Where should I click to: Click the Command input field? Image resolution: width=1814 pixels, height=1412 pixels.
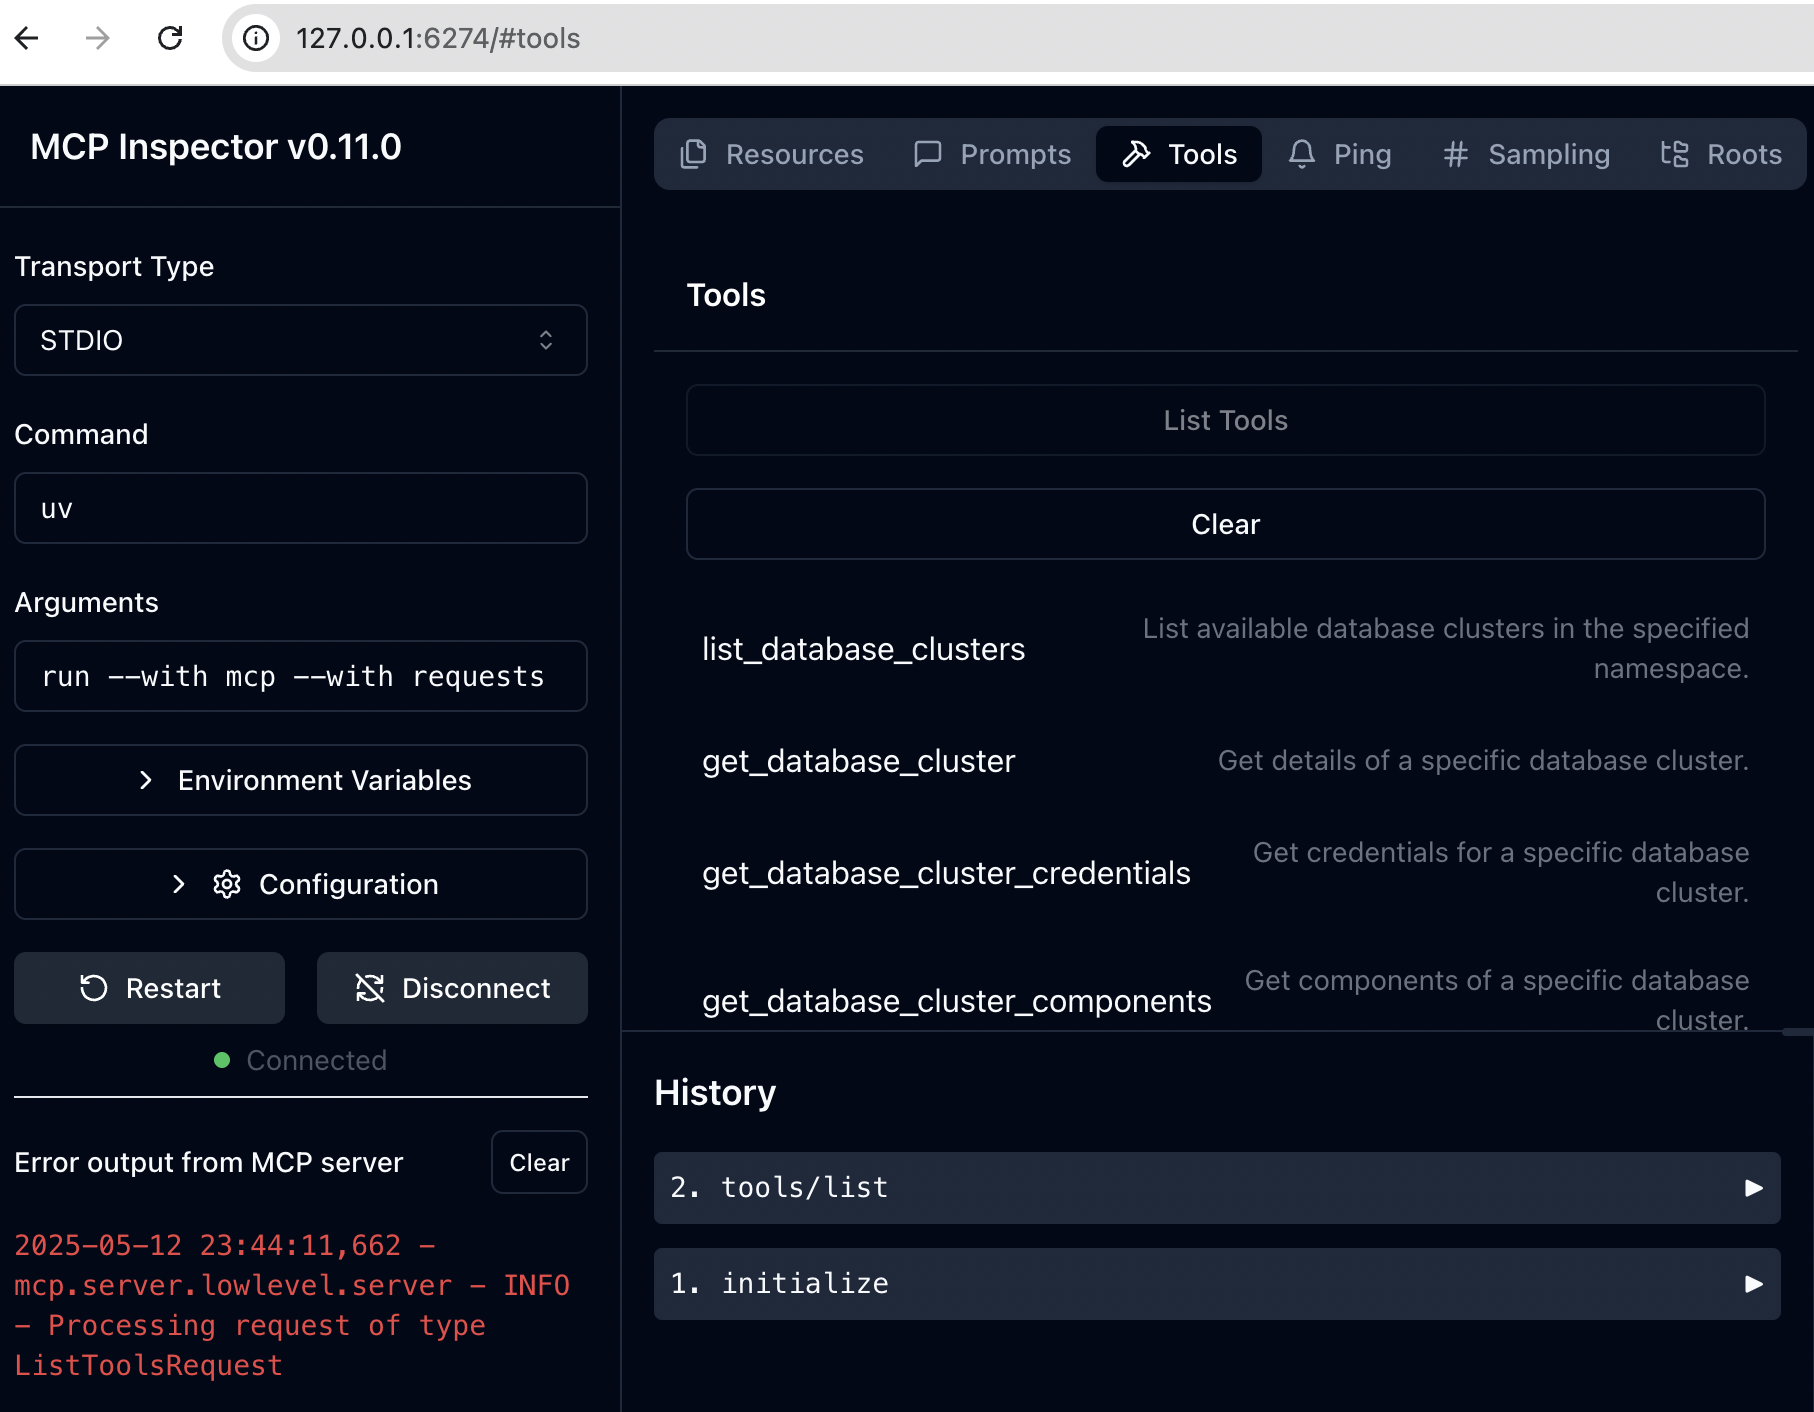pyautogui.click(x=301, y=508)
